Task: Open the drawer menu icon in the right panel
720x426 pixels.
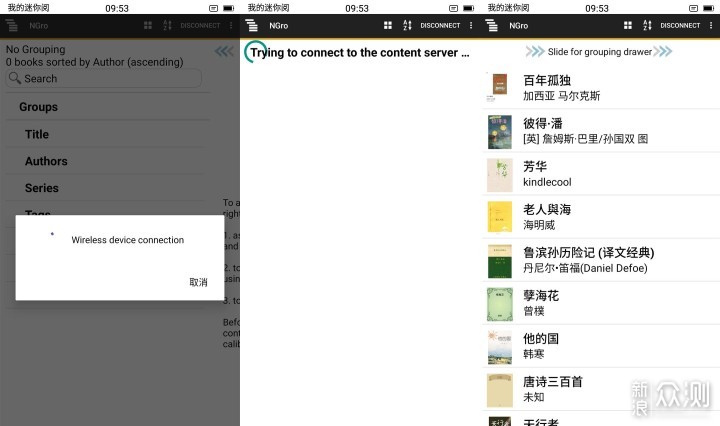Action: click(x=491, y=25)
